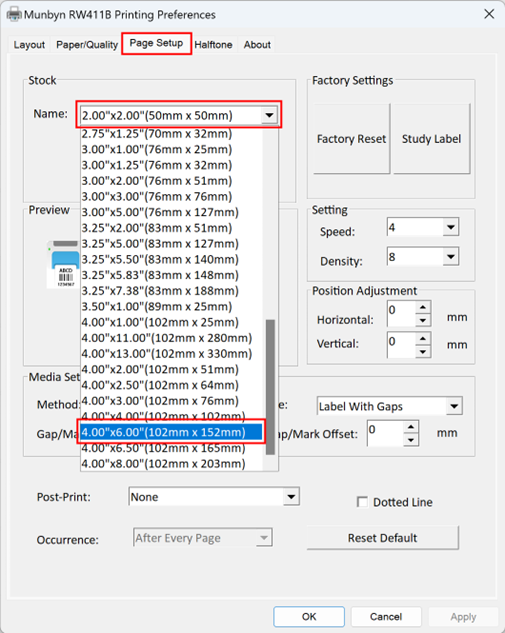Increase Gap/Mark Offset with up arrow
Image resolution: width=505 pixels, height=633 pixels.
tap(411, 427)
